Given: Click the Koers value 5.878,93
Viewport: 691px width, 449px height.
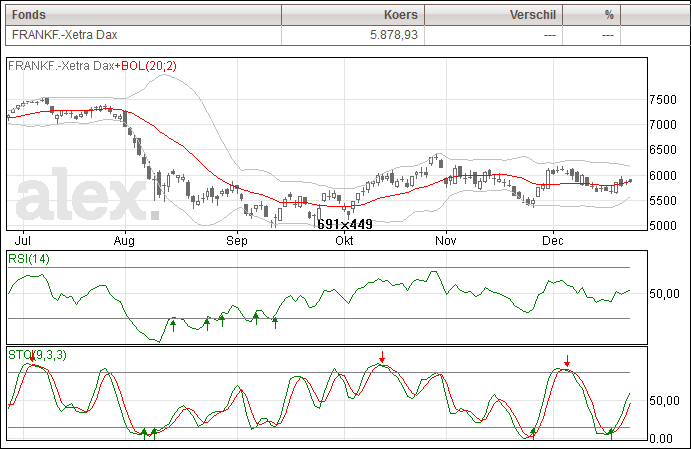Looking at the screenshot, I should tap(394, 35).
